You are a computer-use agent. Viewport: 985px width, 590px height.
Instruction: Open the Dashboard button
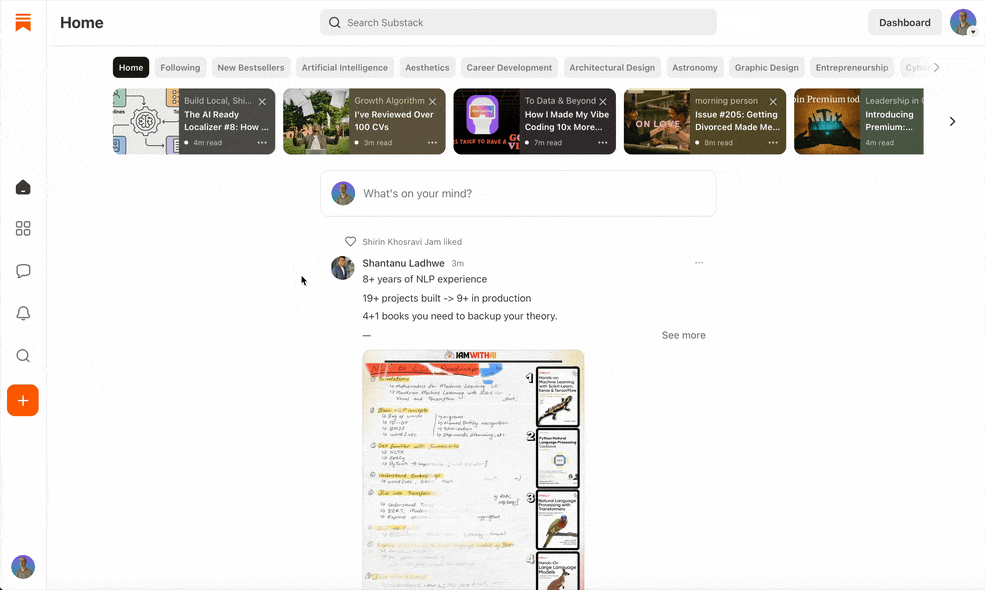coord(905,23)
